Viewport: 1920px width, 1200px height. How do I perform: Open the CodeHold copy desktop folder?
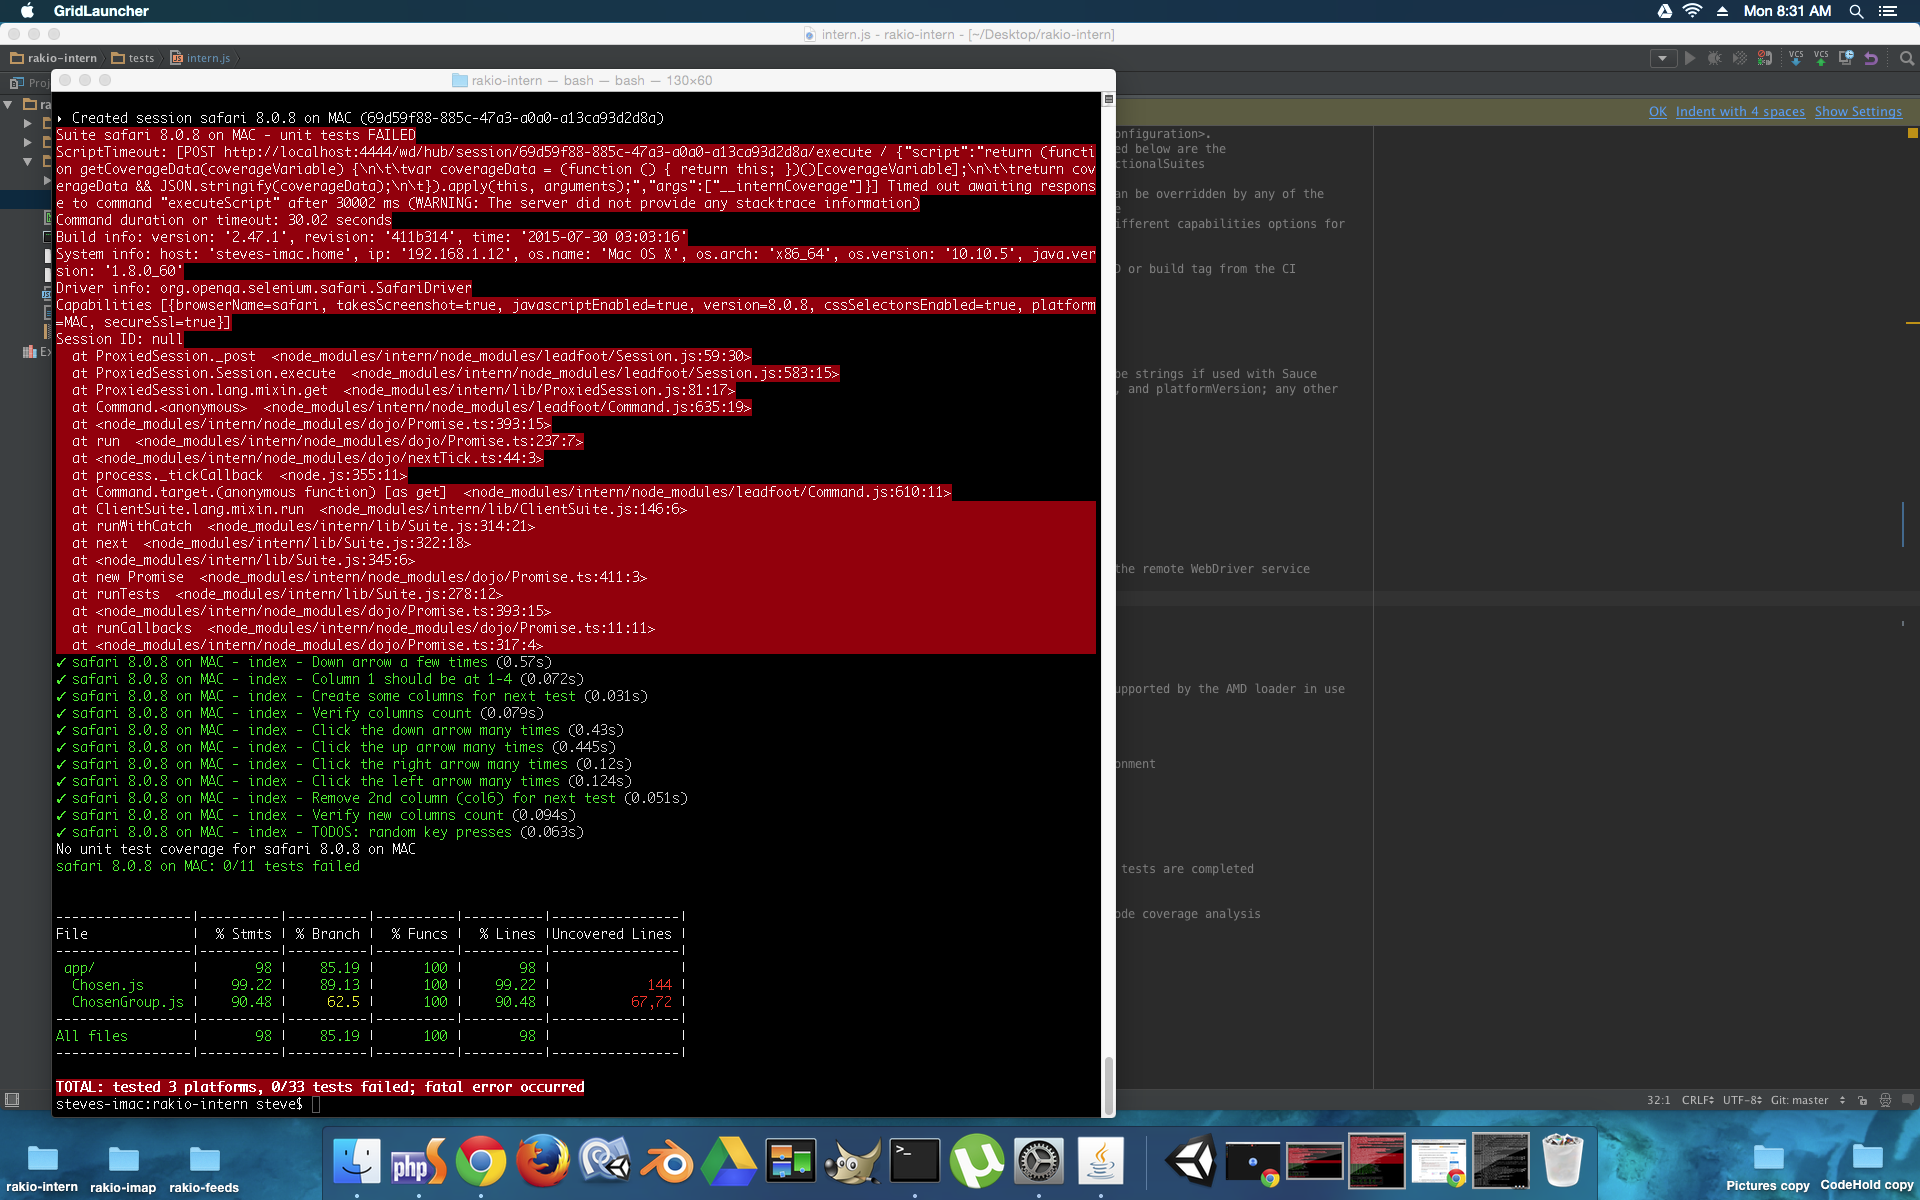(x=1867, y=1167)
